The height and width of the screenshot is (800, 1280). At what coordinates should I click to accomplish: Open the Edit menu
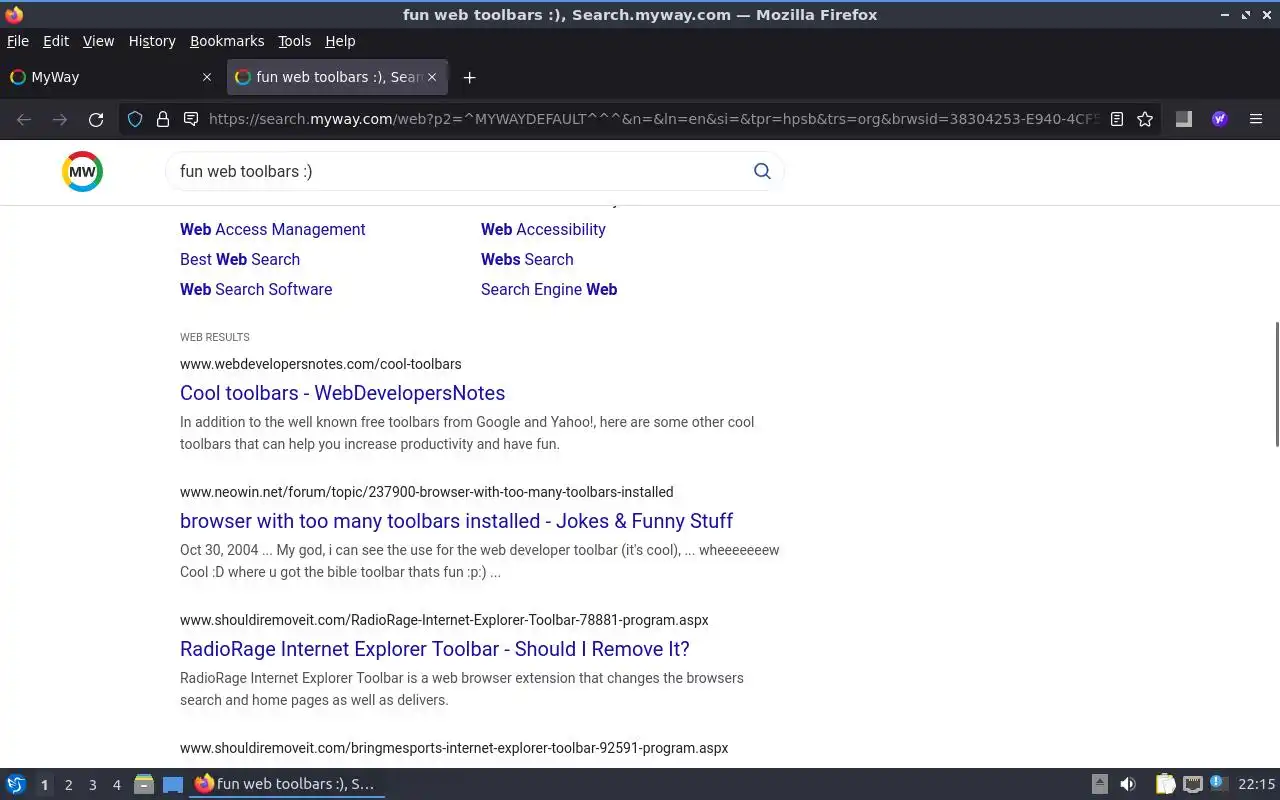coord(56,41)
